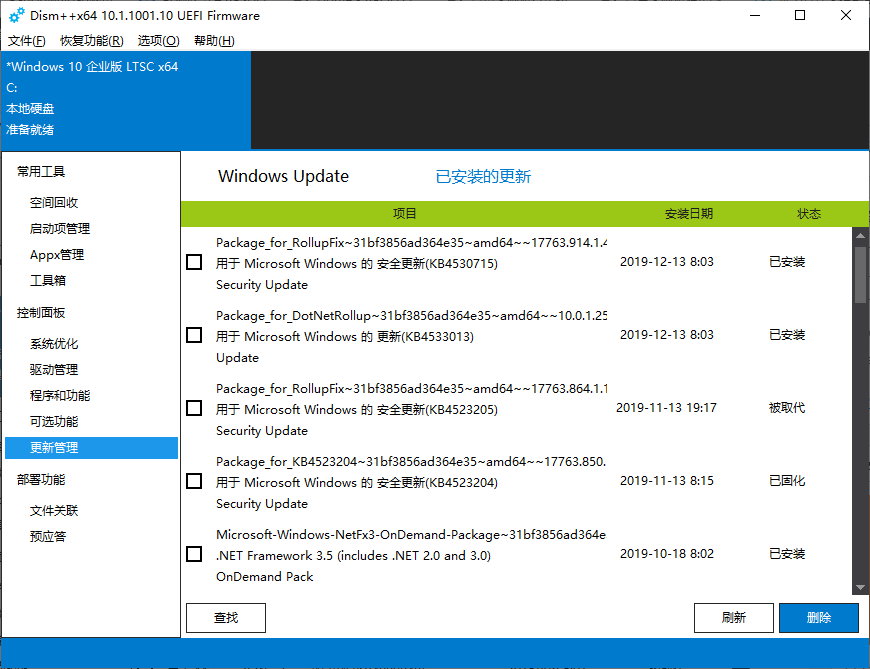Click Microsoft-Windows-NetFx3-OnDemand-Package name text
The image size is (870, 669).
[x=411, y=535]
